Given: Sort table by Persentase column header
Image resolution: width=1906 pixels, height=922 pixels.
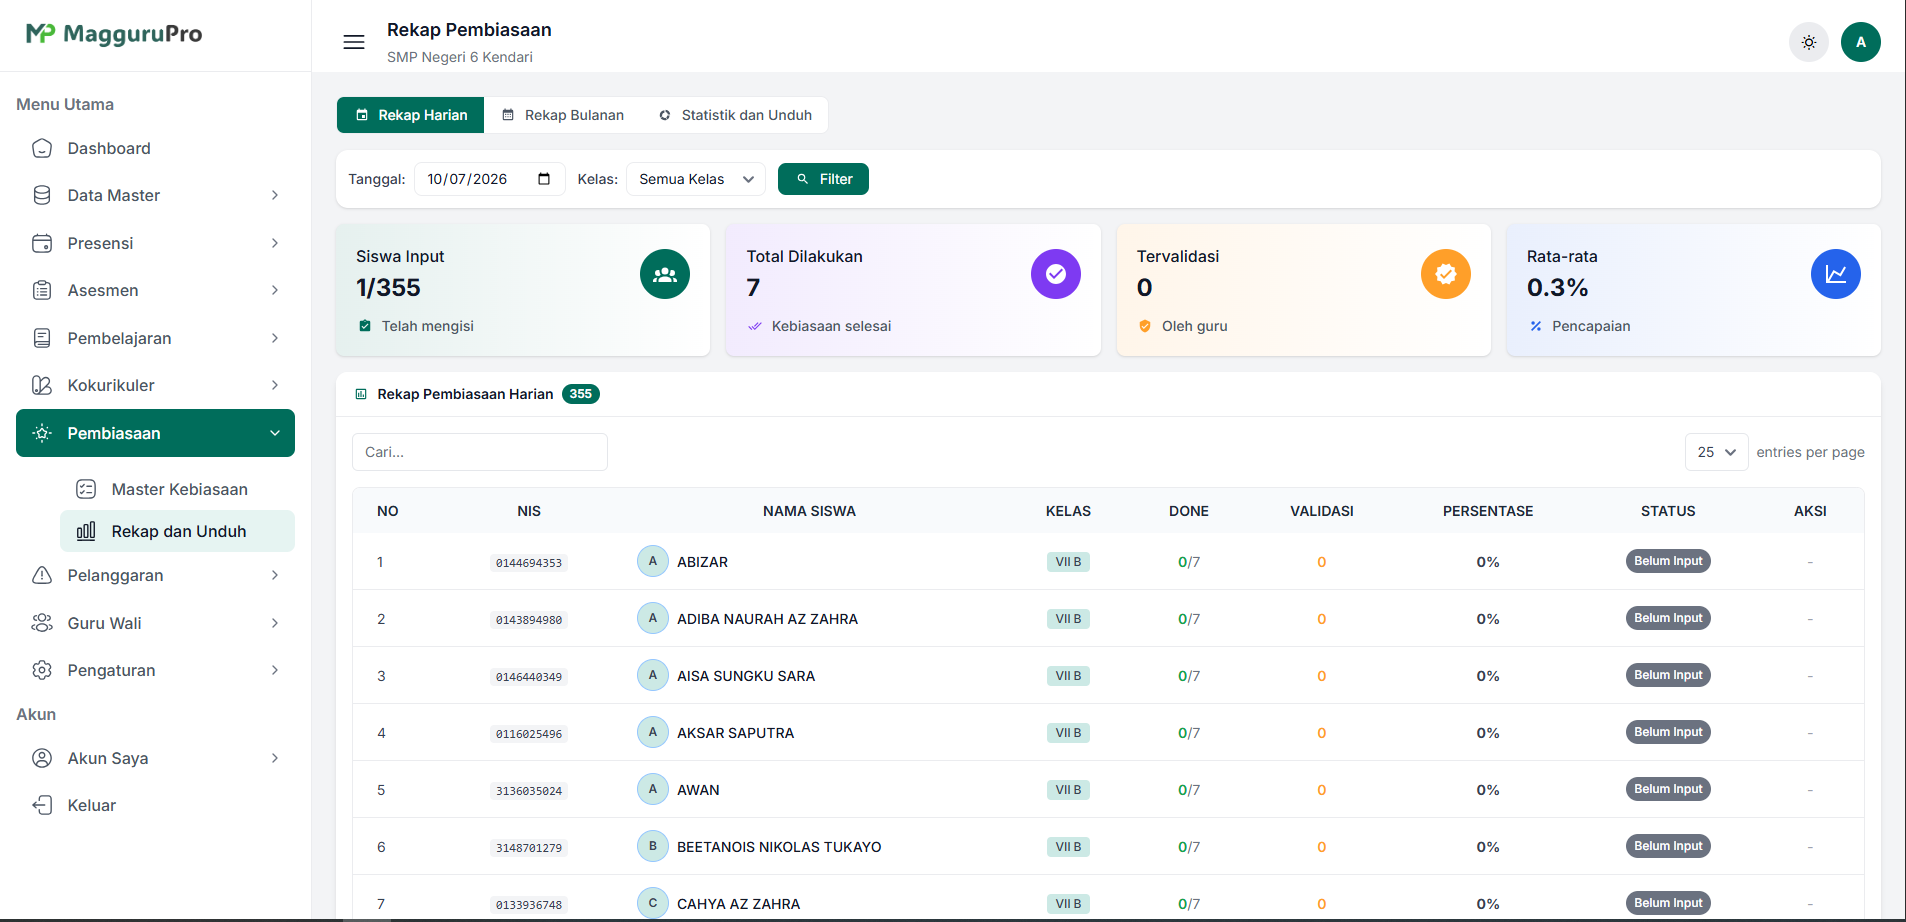Looking at the screenshot, I should click(x=1487, y=511).
